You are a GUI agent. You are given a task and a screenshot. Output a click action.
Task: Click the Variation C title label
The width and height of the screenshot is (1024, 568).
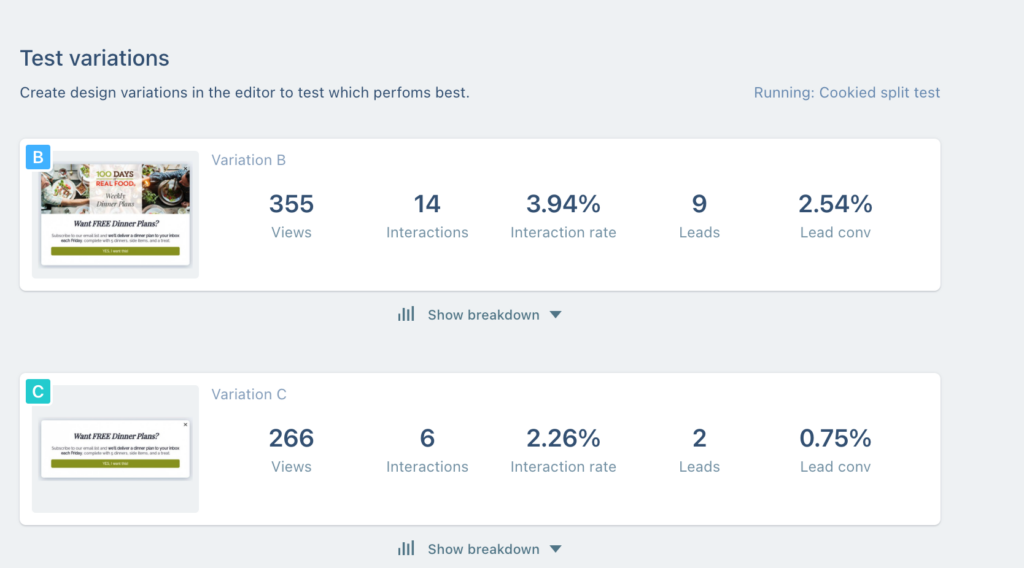[x=248, y=395]
